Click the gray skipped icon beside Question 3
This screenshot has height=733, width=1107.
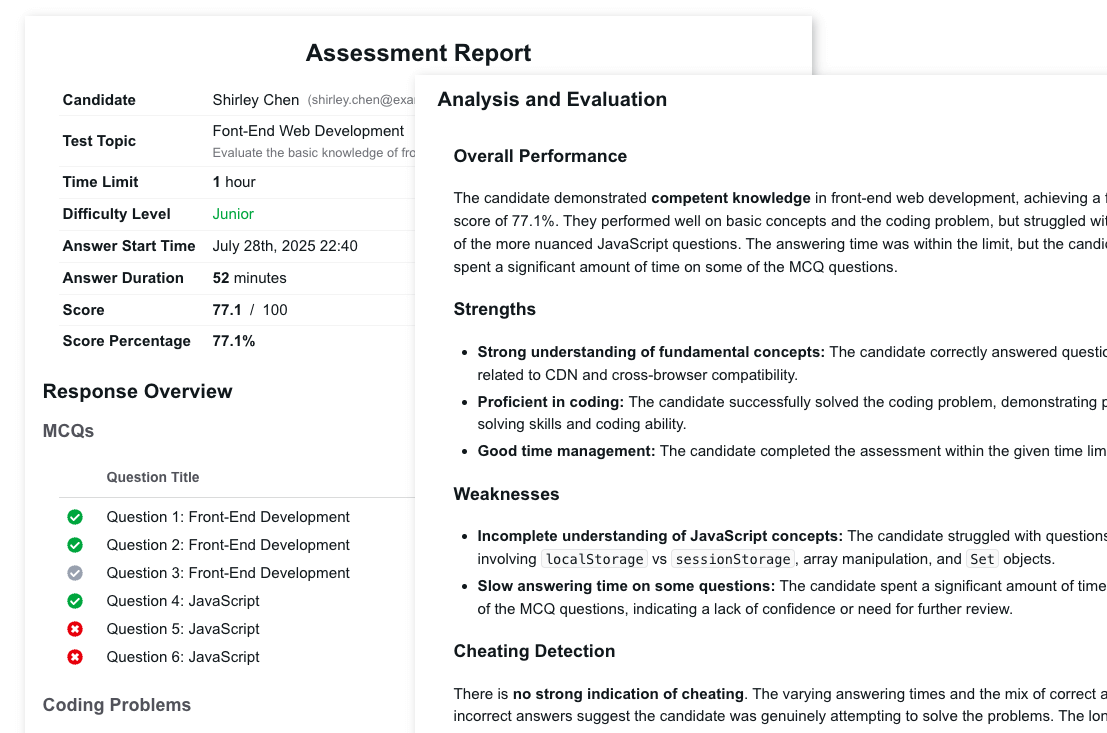(x=74, y=573)
